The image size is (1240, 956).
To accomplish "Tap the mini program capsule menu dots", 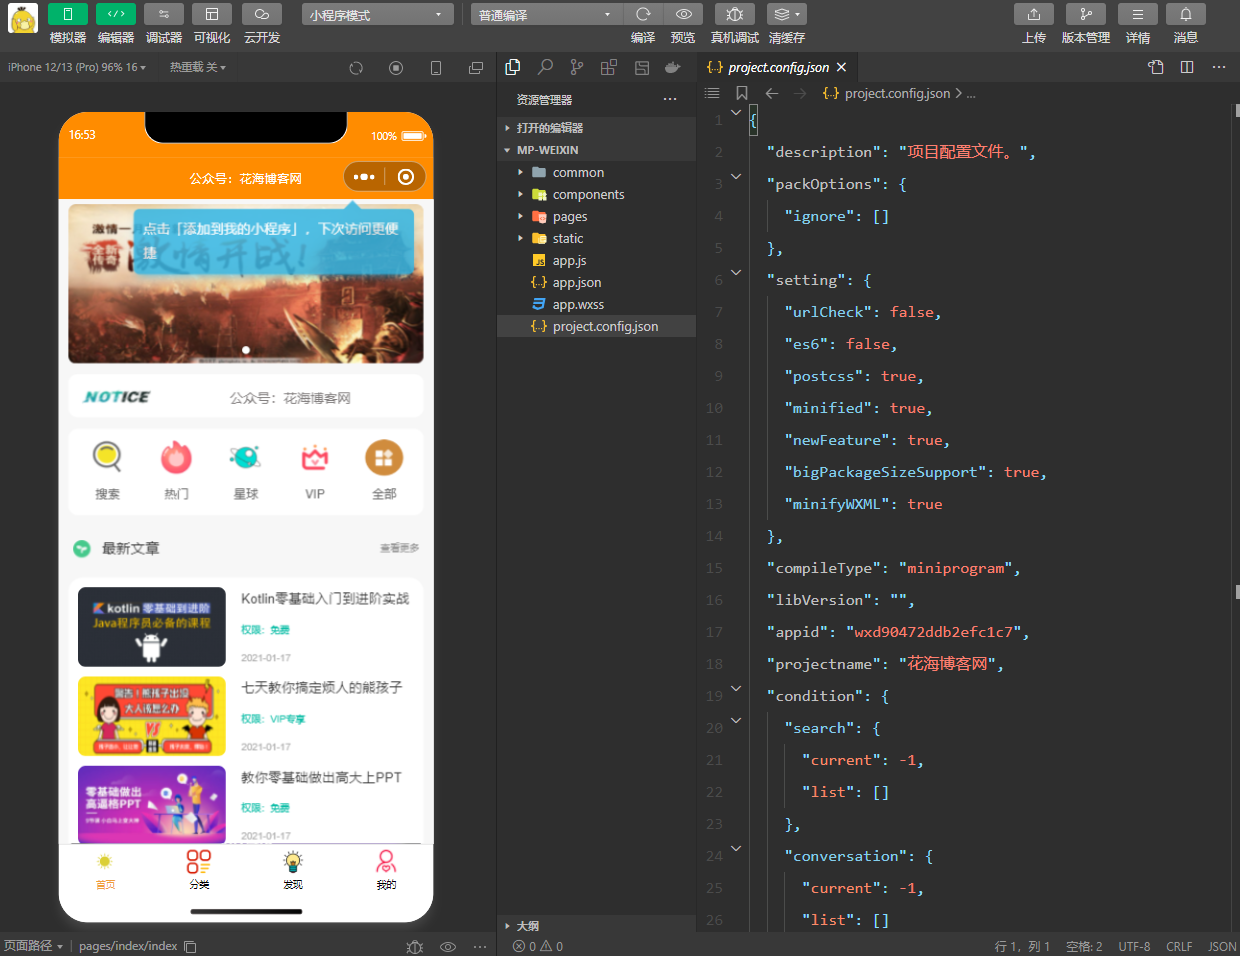I will [x=364, y=177].
